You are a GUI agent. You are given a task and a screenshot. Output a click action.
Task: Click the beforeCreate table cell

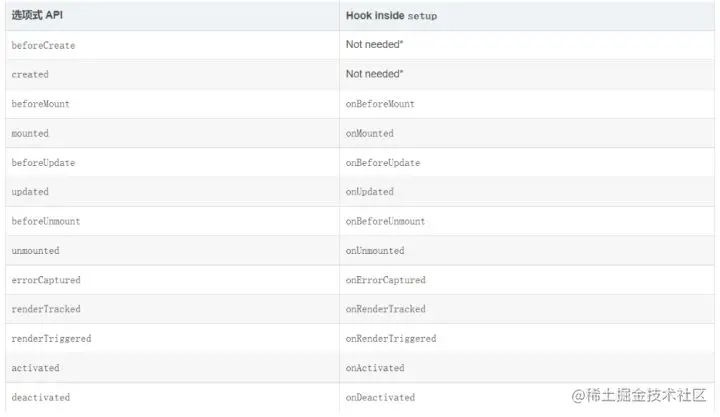tap(172, 45)
